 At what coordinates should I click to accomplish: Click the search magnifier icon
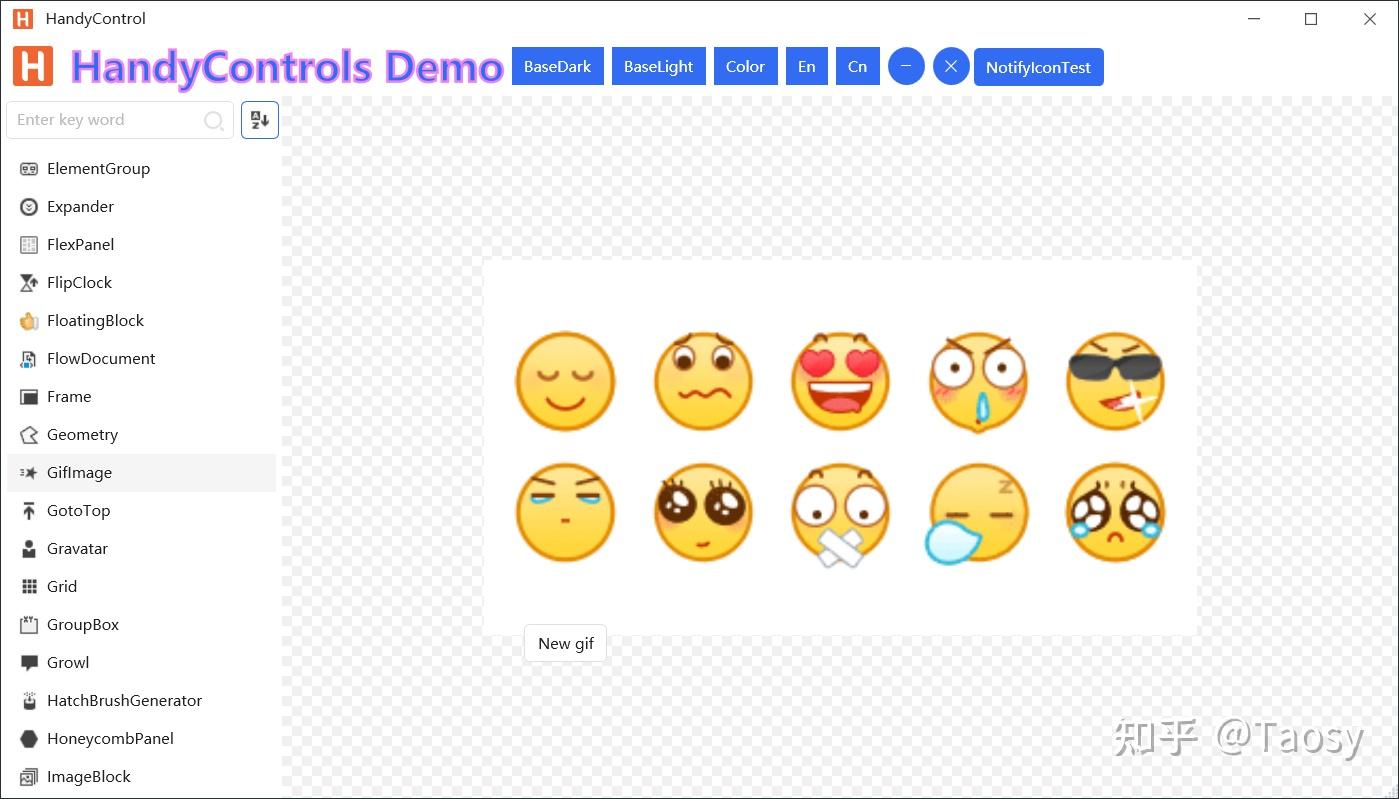pyautogui.click(x=213, y=121)
